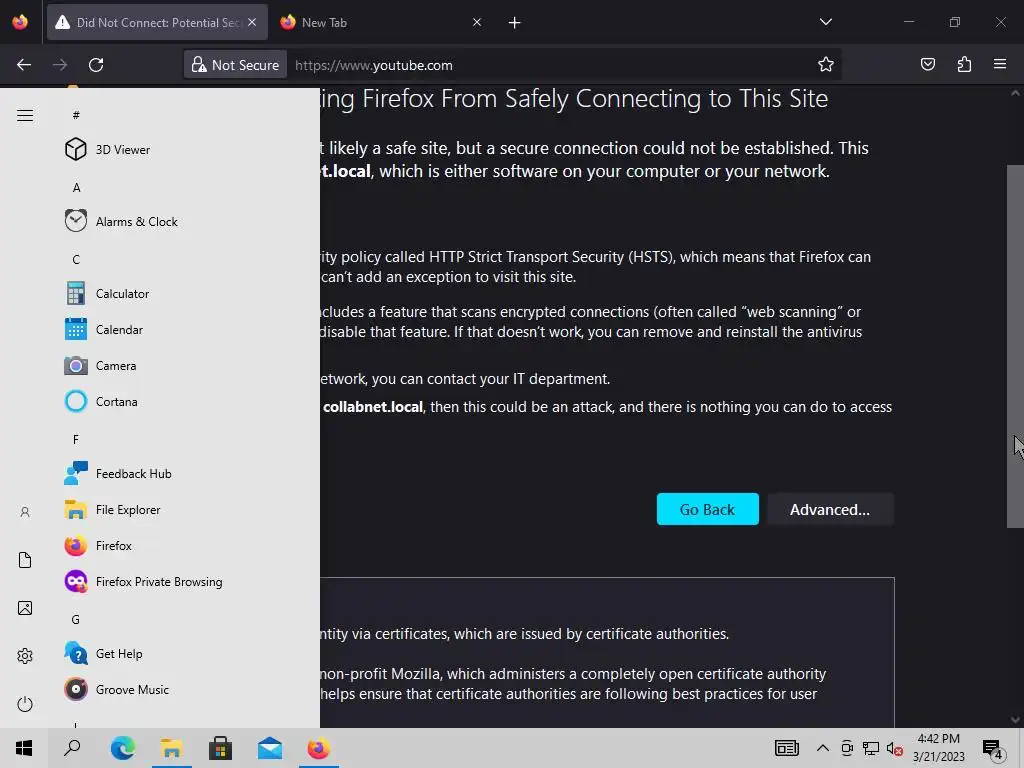The width and height of the screenshot is (1024, 768).
Task: Click the F letter group header
Action: coord(76,440)
